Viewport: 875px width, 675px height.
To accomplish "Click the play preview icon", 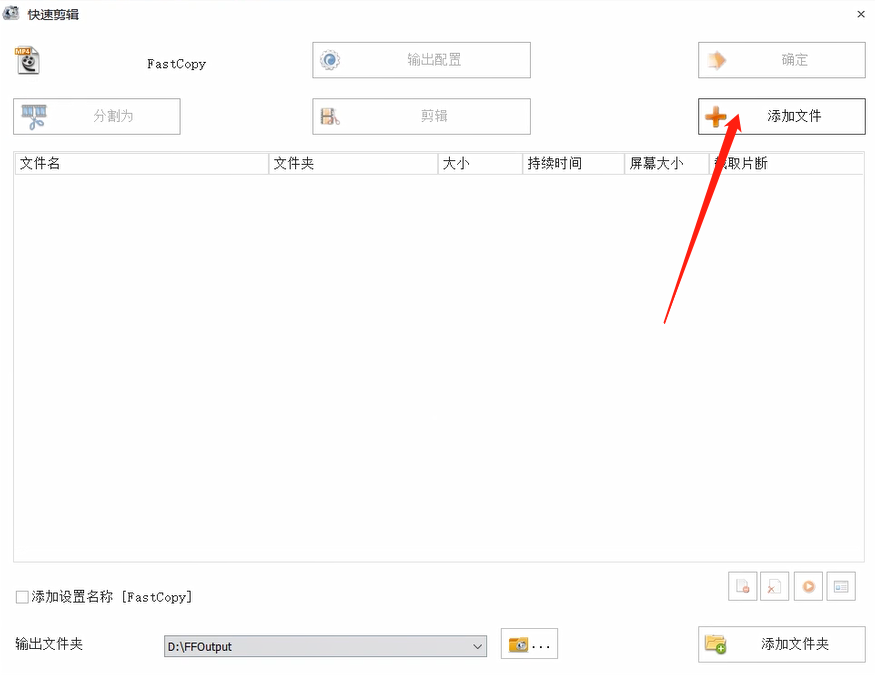I will coord(808,586).
